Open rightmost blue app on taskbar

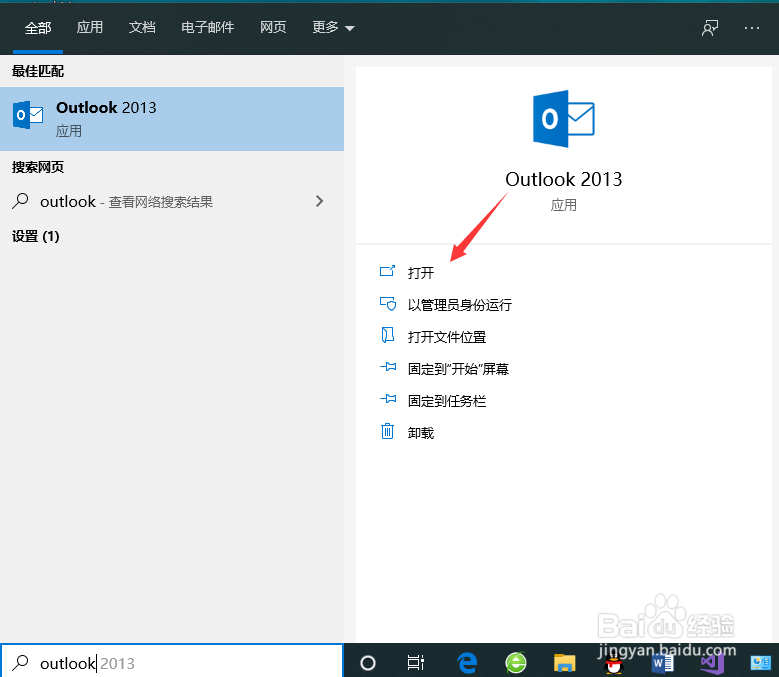pyautogui.click(x=760, y=663)
